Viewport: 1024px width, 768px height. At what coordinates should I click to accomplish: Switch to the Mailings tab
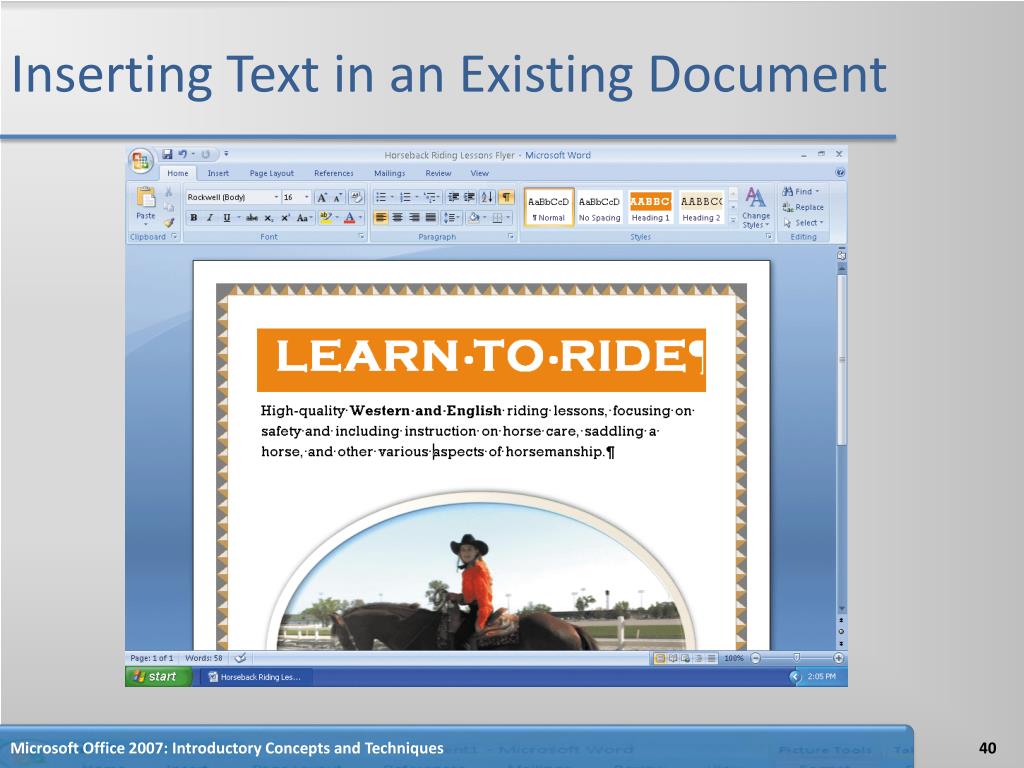(390, 173)
